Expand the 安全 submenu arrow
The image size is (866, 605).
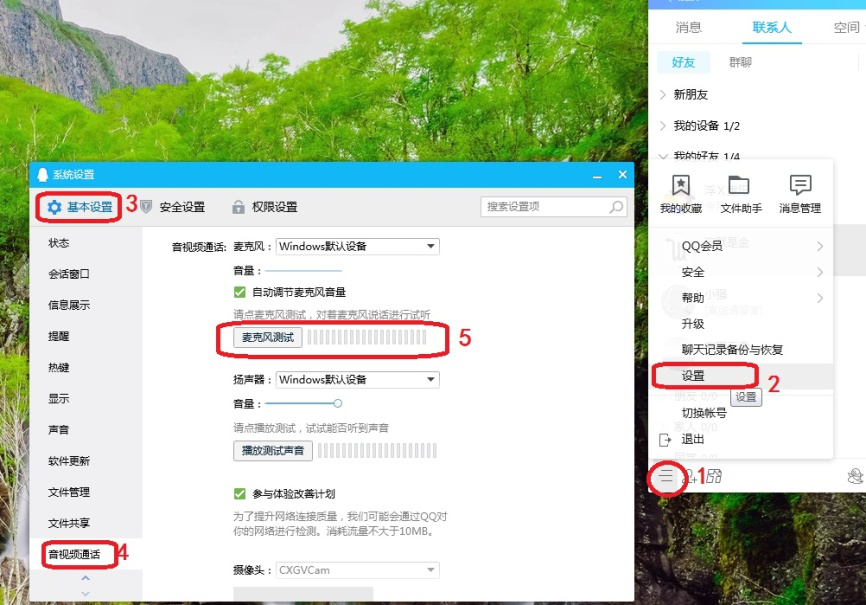click(x=820, y=272)
